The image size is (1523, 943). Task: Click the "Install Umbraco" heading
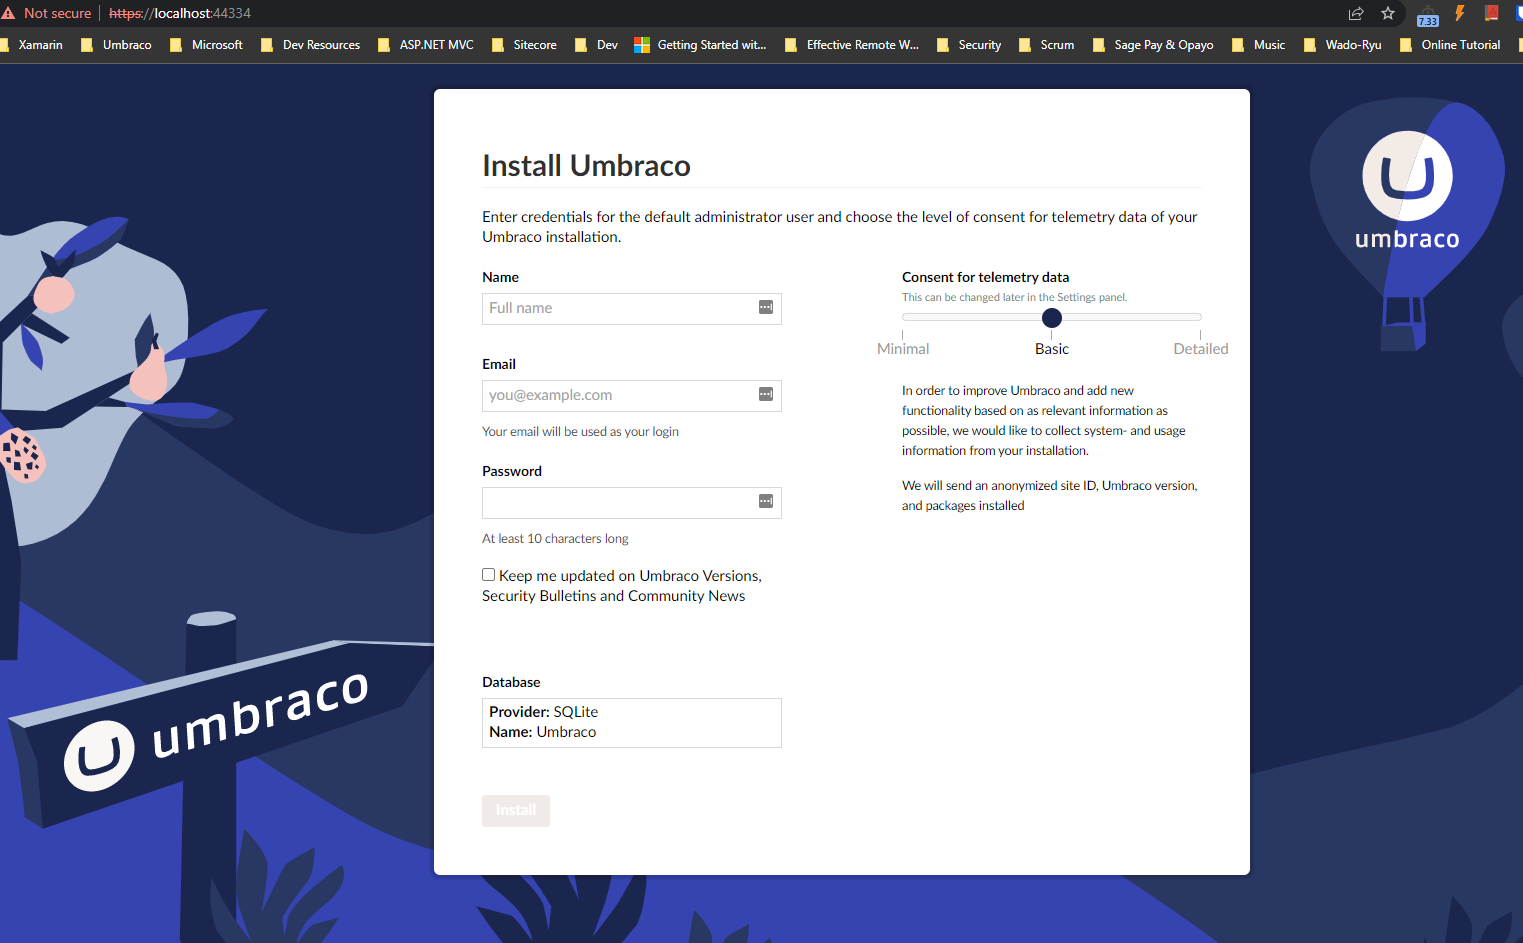click(x=586, y=165)
